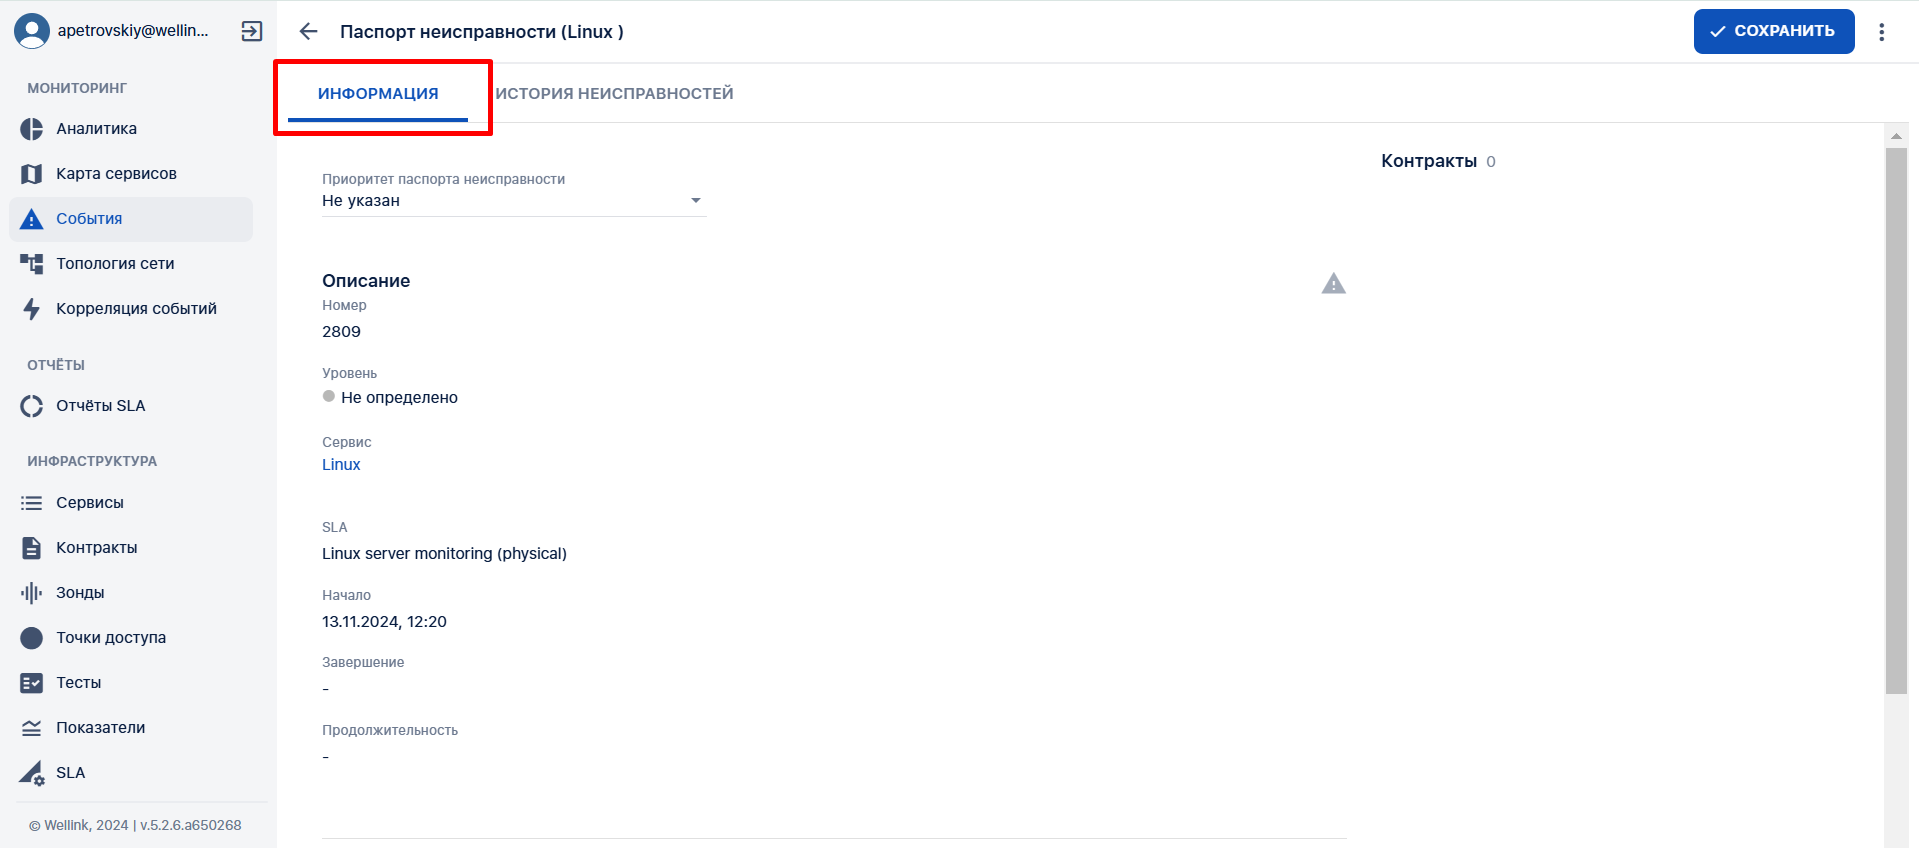The height and width of the screenshot is (848, 1919).
Task: Click the Сервисы list icon
Action: coord(32,503)
